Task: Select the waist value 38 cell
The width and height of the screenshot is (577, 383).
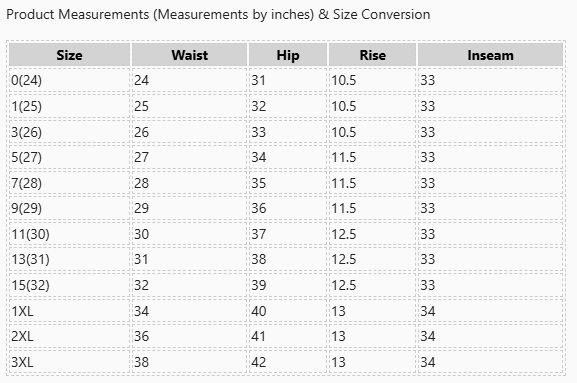Action: (x=190, y=362)
